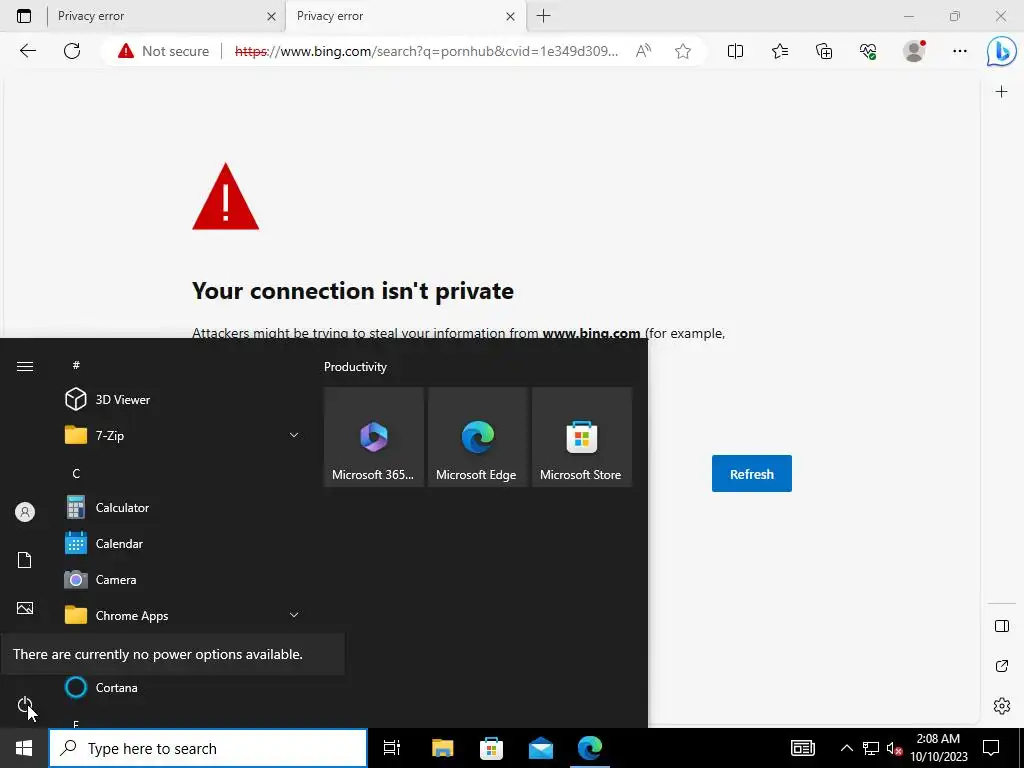Open Calendar app in Start list
The image size is (1024, 768).
point(183,543)
